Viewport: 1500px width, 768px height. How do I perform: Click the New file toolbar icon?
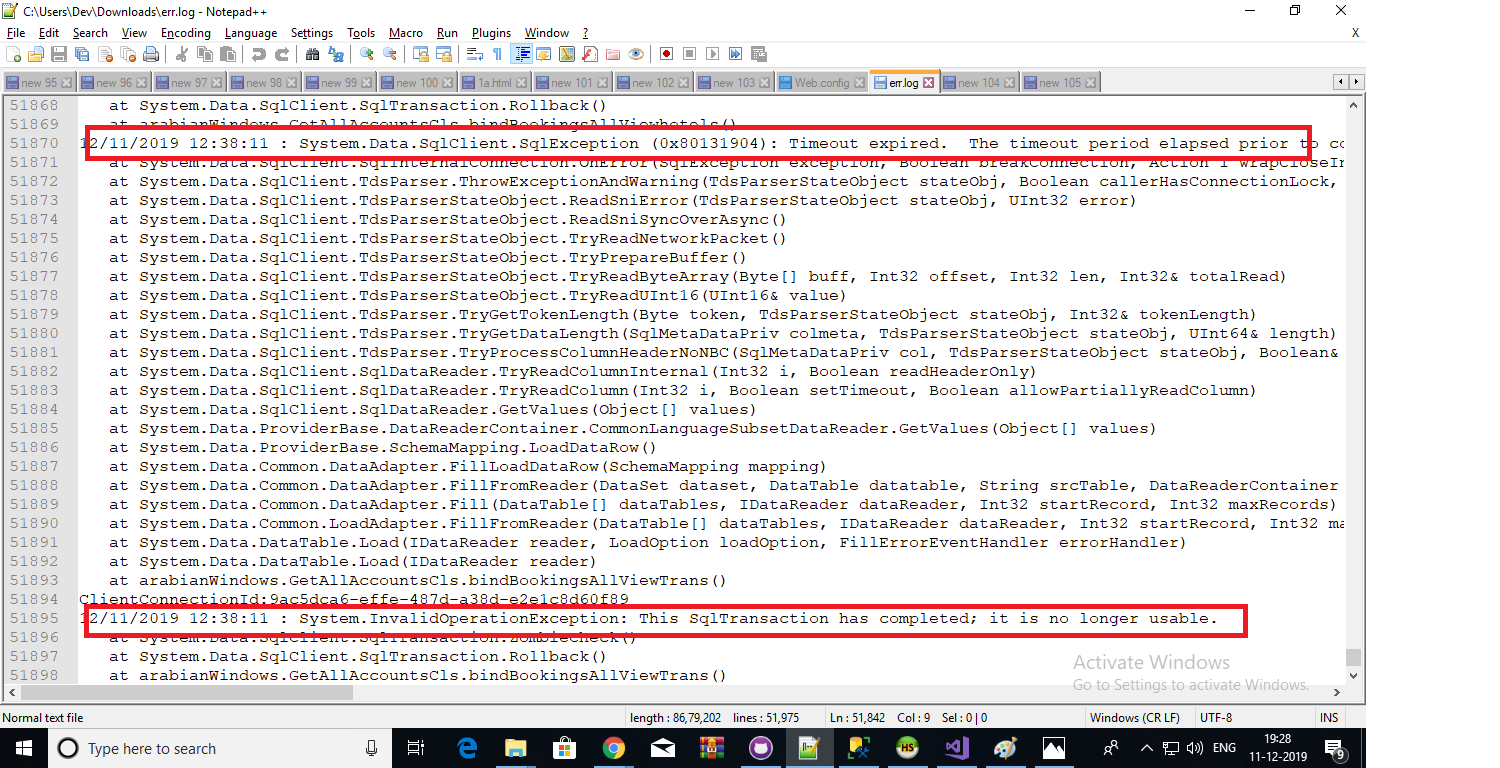(x=14, y=54)
